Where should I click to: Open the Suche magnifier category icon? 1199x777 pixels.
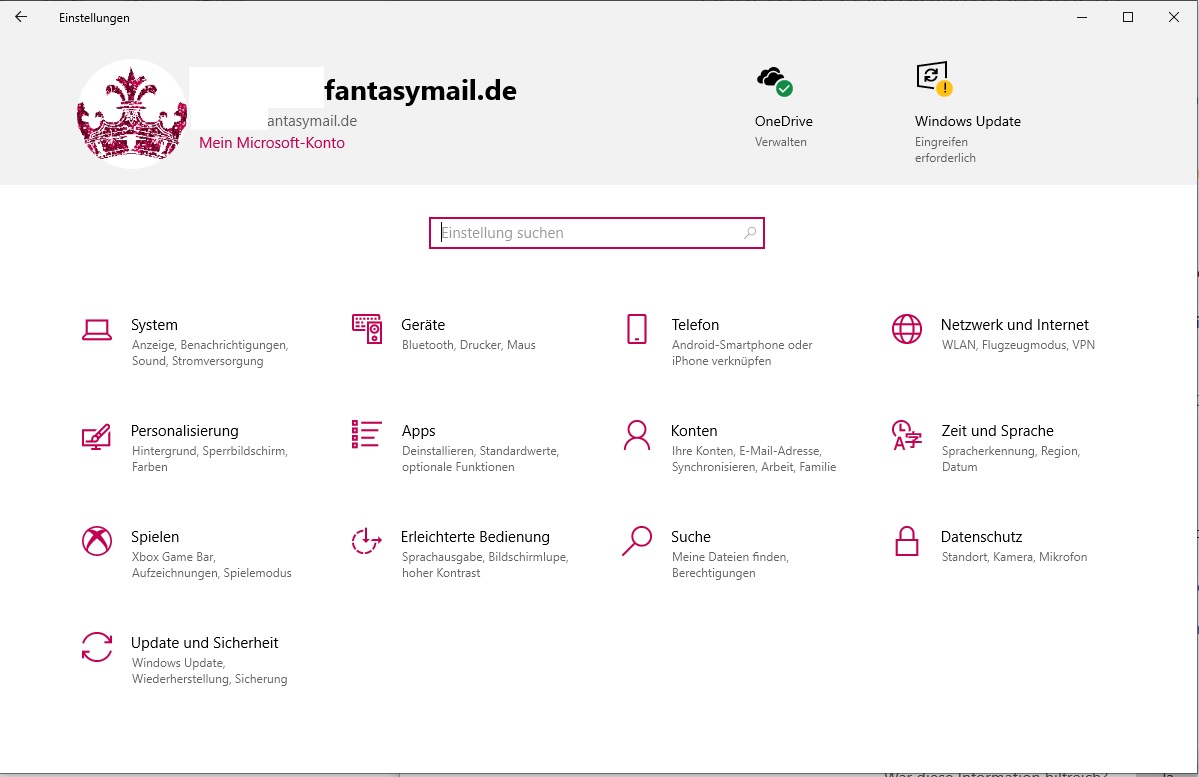coord(637,541)
